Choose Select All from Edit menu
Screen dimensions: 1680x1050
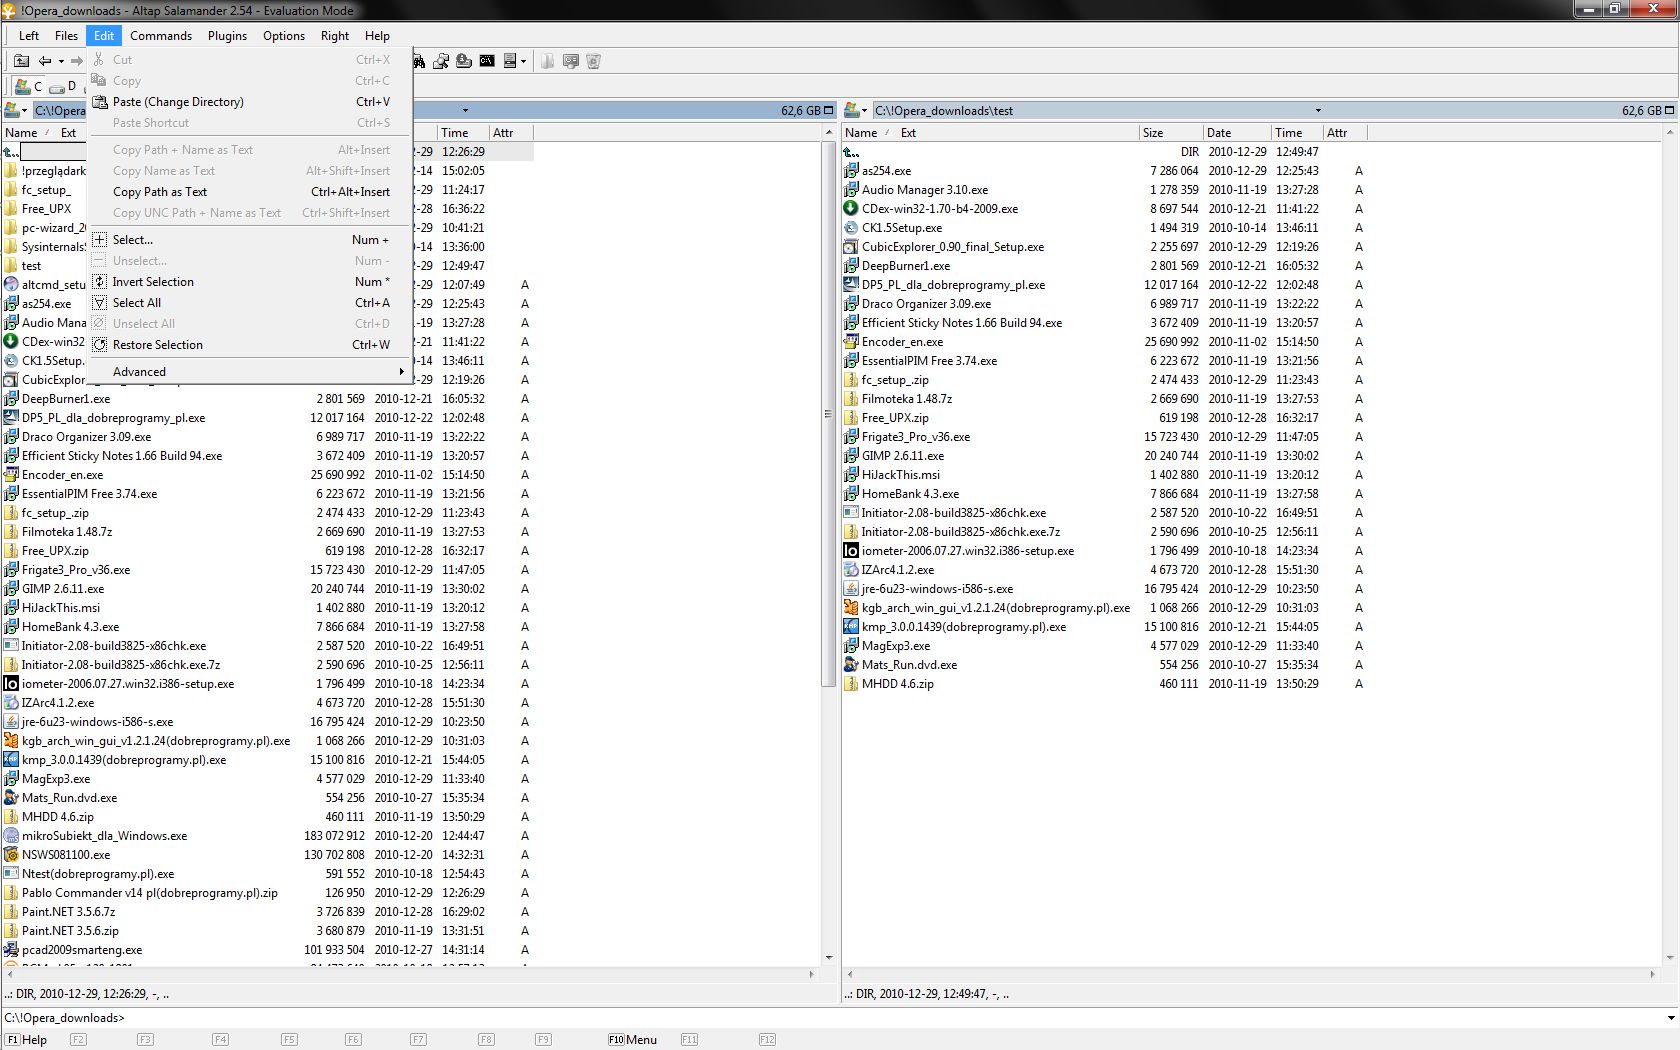250,303
